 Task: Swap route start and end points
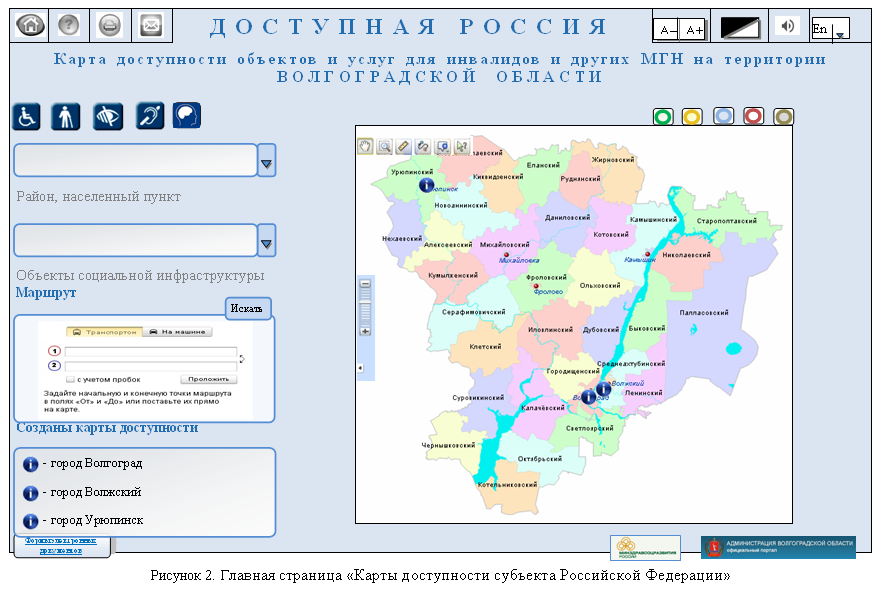pyautogui.click(x=242, y=359)
